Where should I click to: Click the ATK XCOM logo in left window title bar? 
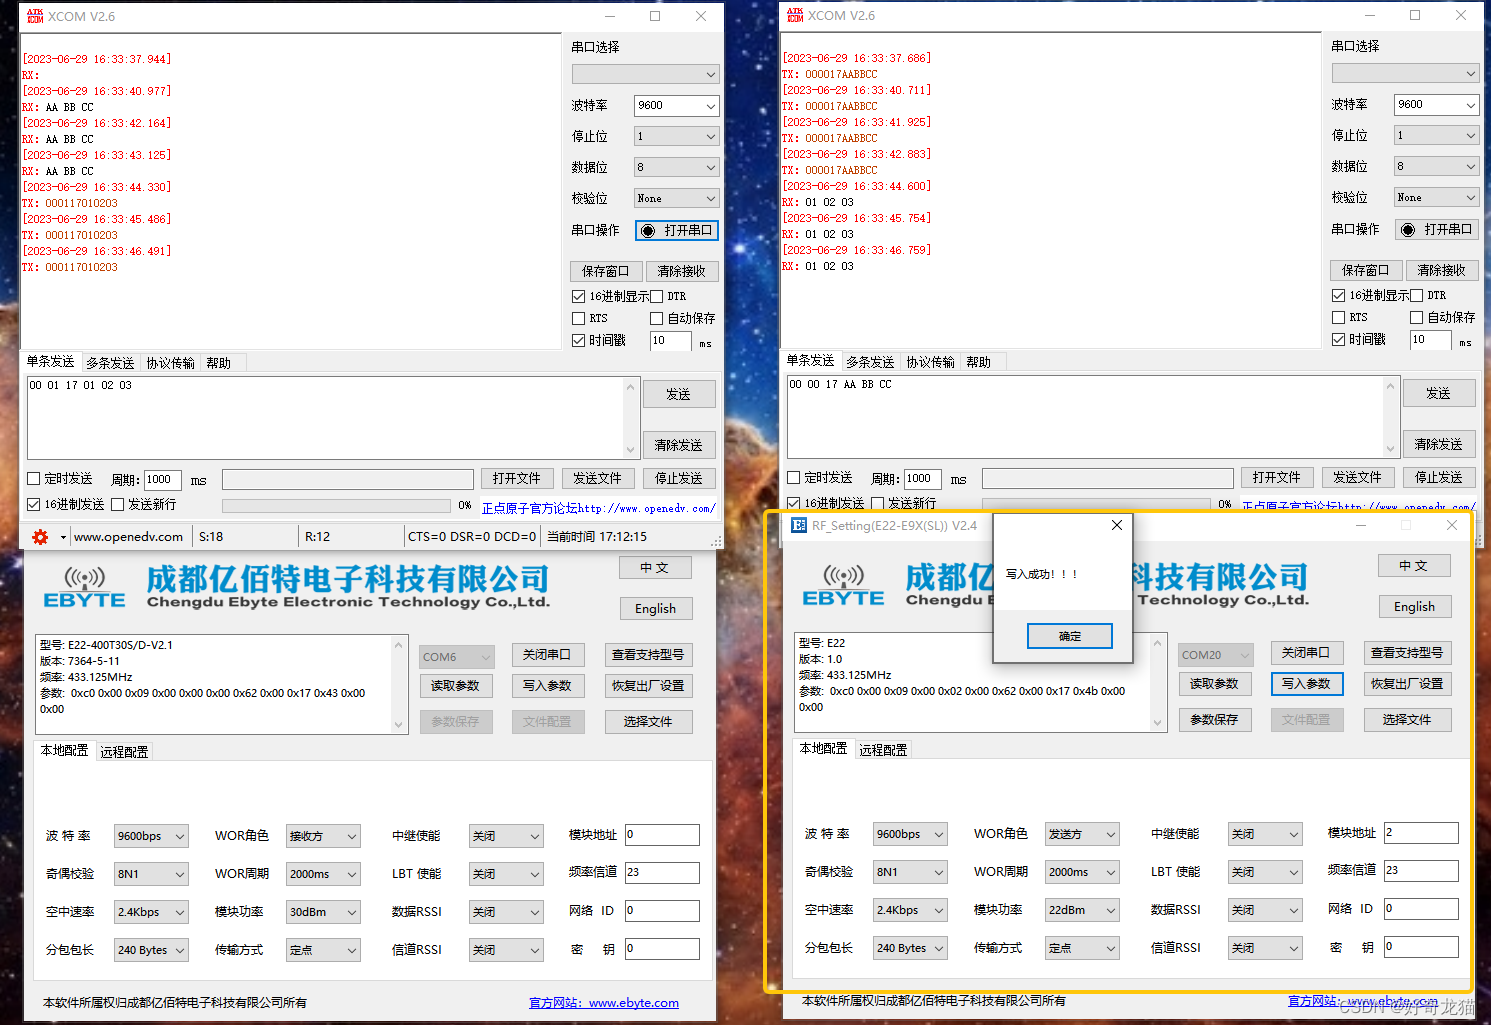coord(35,16)
